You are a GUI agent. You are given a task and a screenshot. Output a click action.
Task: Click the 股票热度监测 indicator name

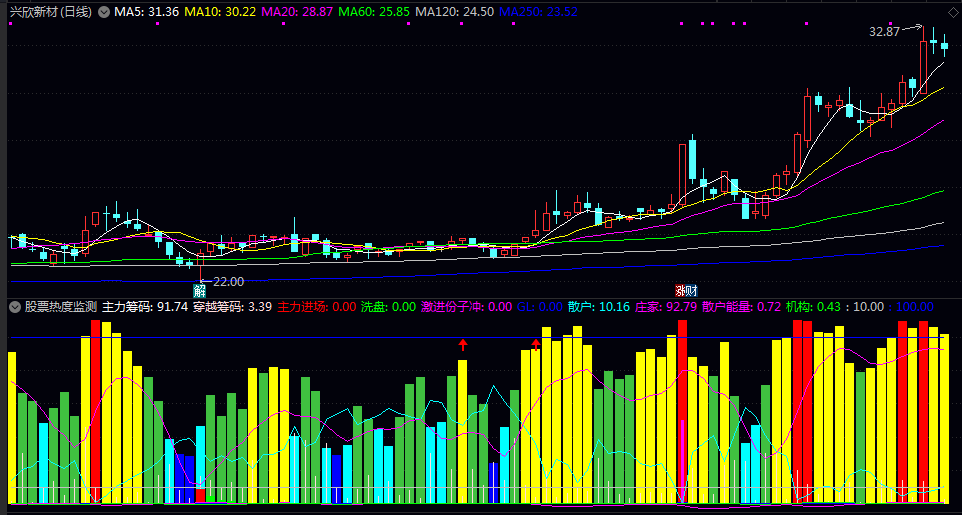(61, 308)
